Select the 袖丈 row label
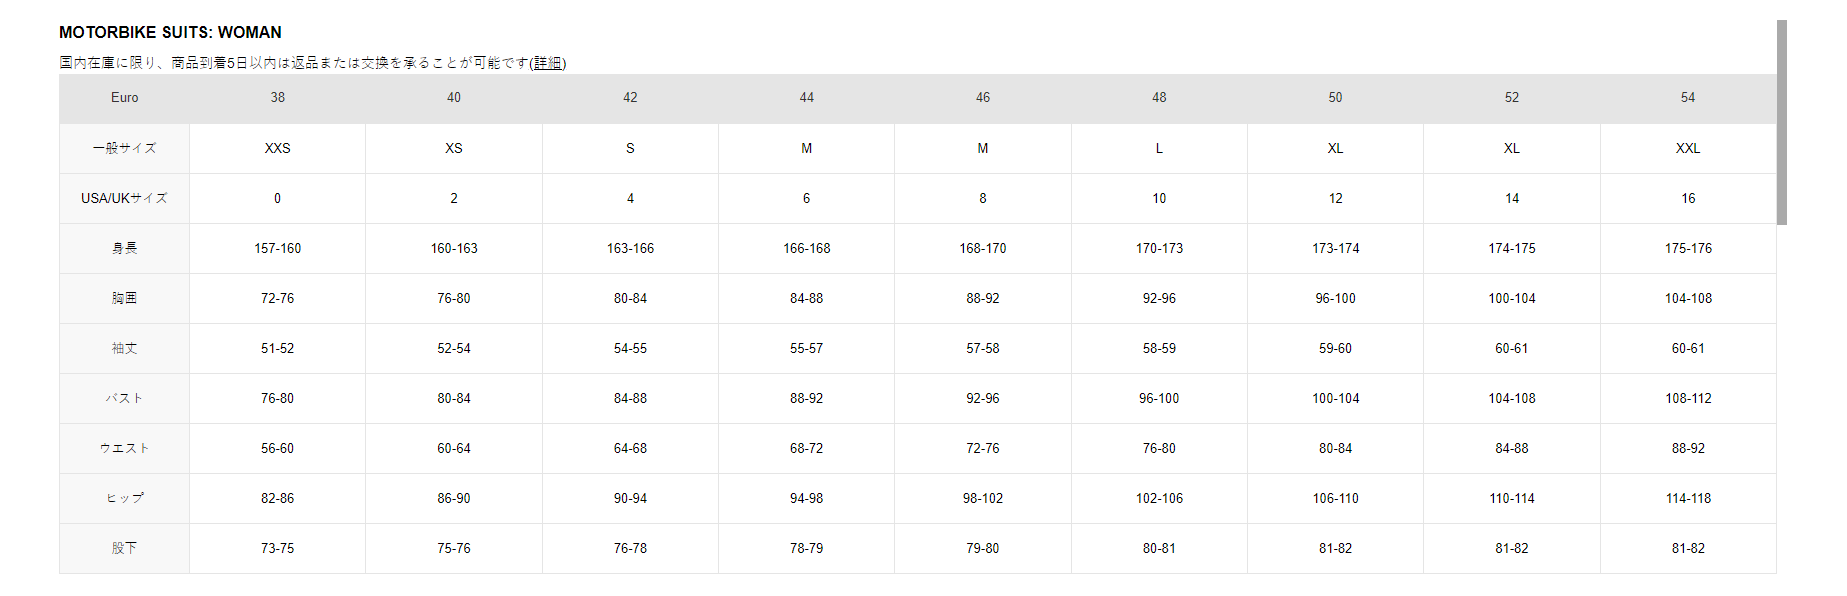 tap(124, 348)
